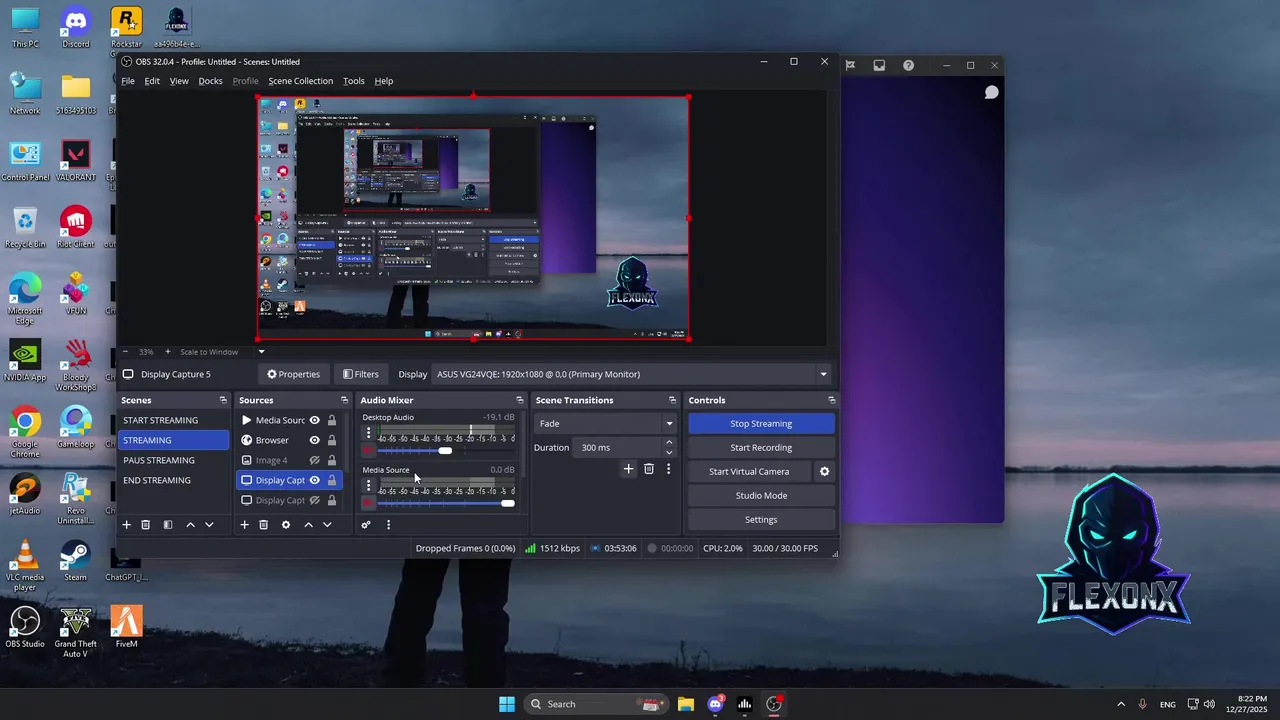Undock the Controls panel
The image size is (1280, 720).
[831, 400]
